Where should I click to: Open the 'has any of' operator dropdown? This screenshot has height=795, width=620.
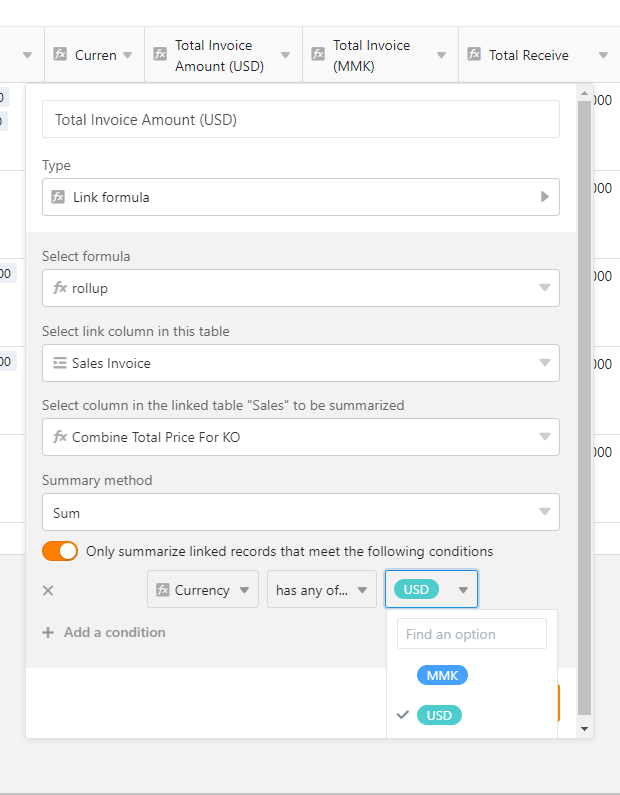pos(321,590)
